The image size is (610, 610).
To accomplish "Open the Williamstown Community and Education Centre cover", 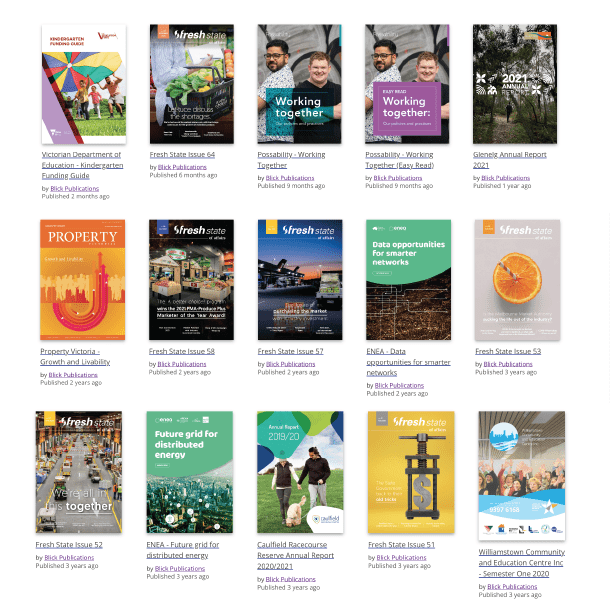I will (x=521, y=475).
